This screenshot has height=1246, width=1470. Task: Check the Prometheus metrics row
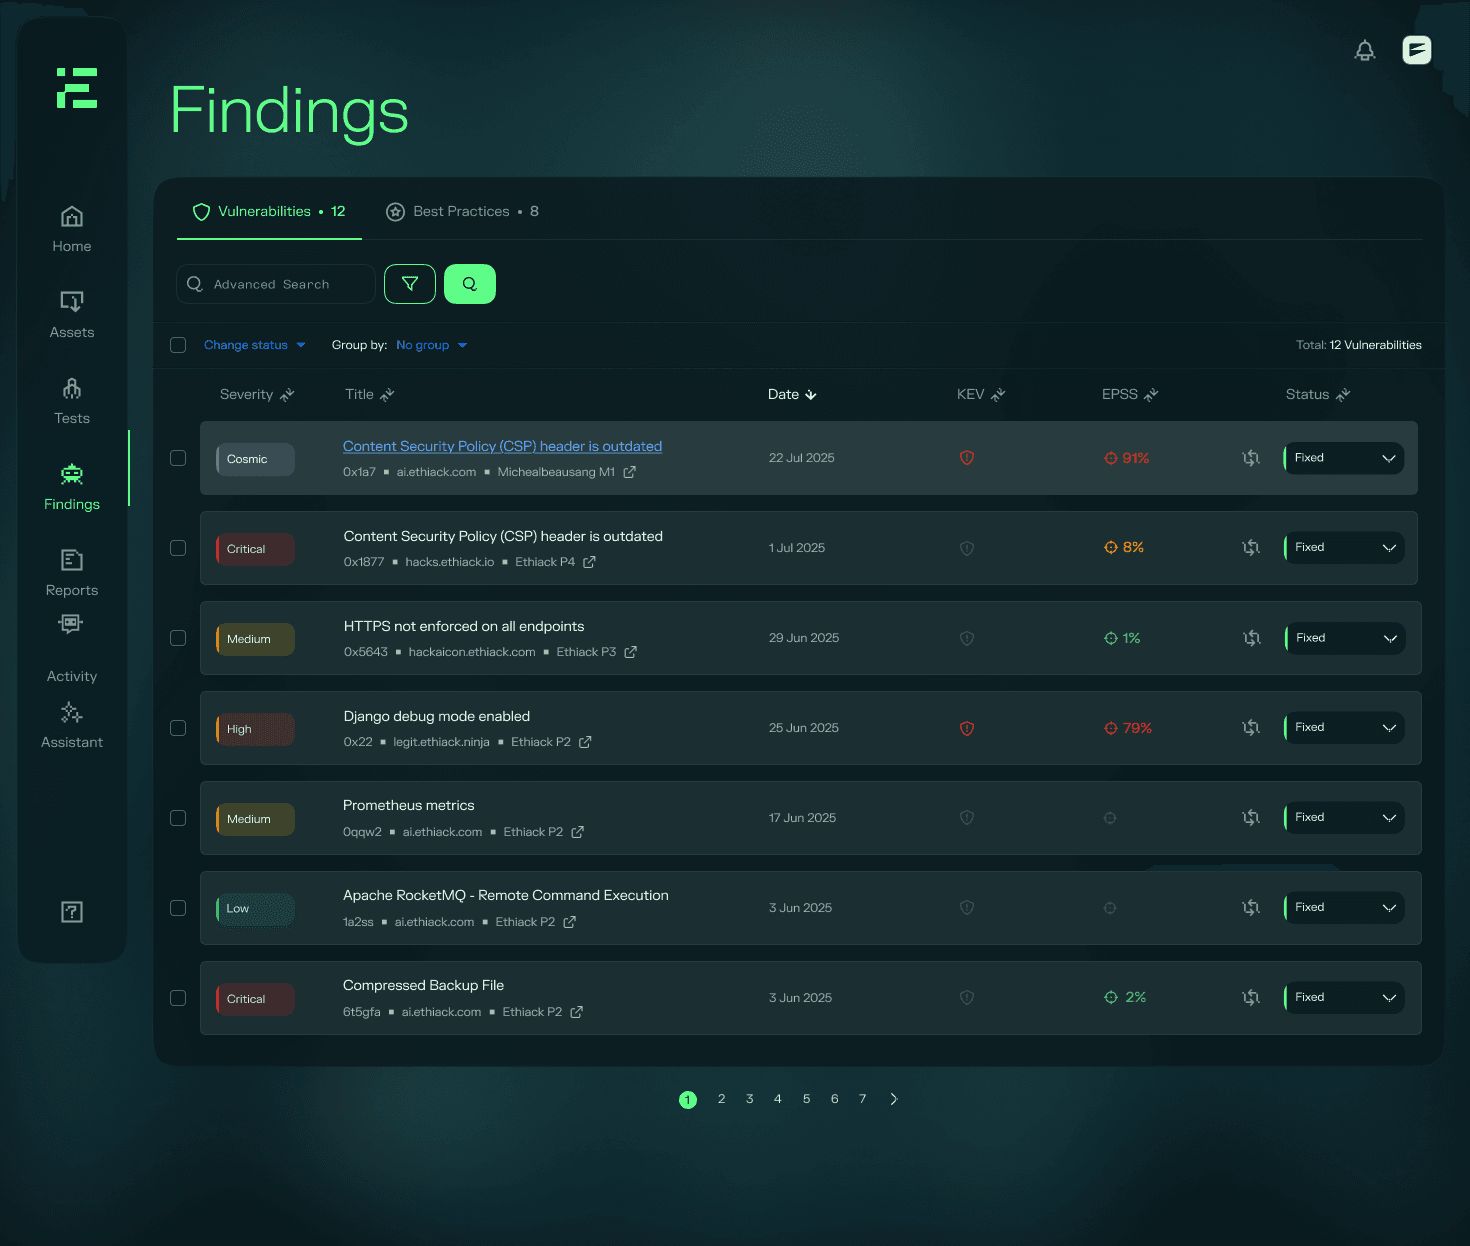178,818
